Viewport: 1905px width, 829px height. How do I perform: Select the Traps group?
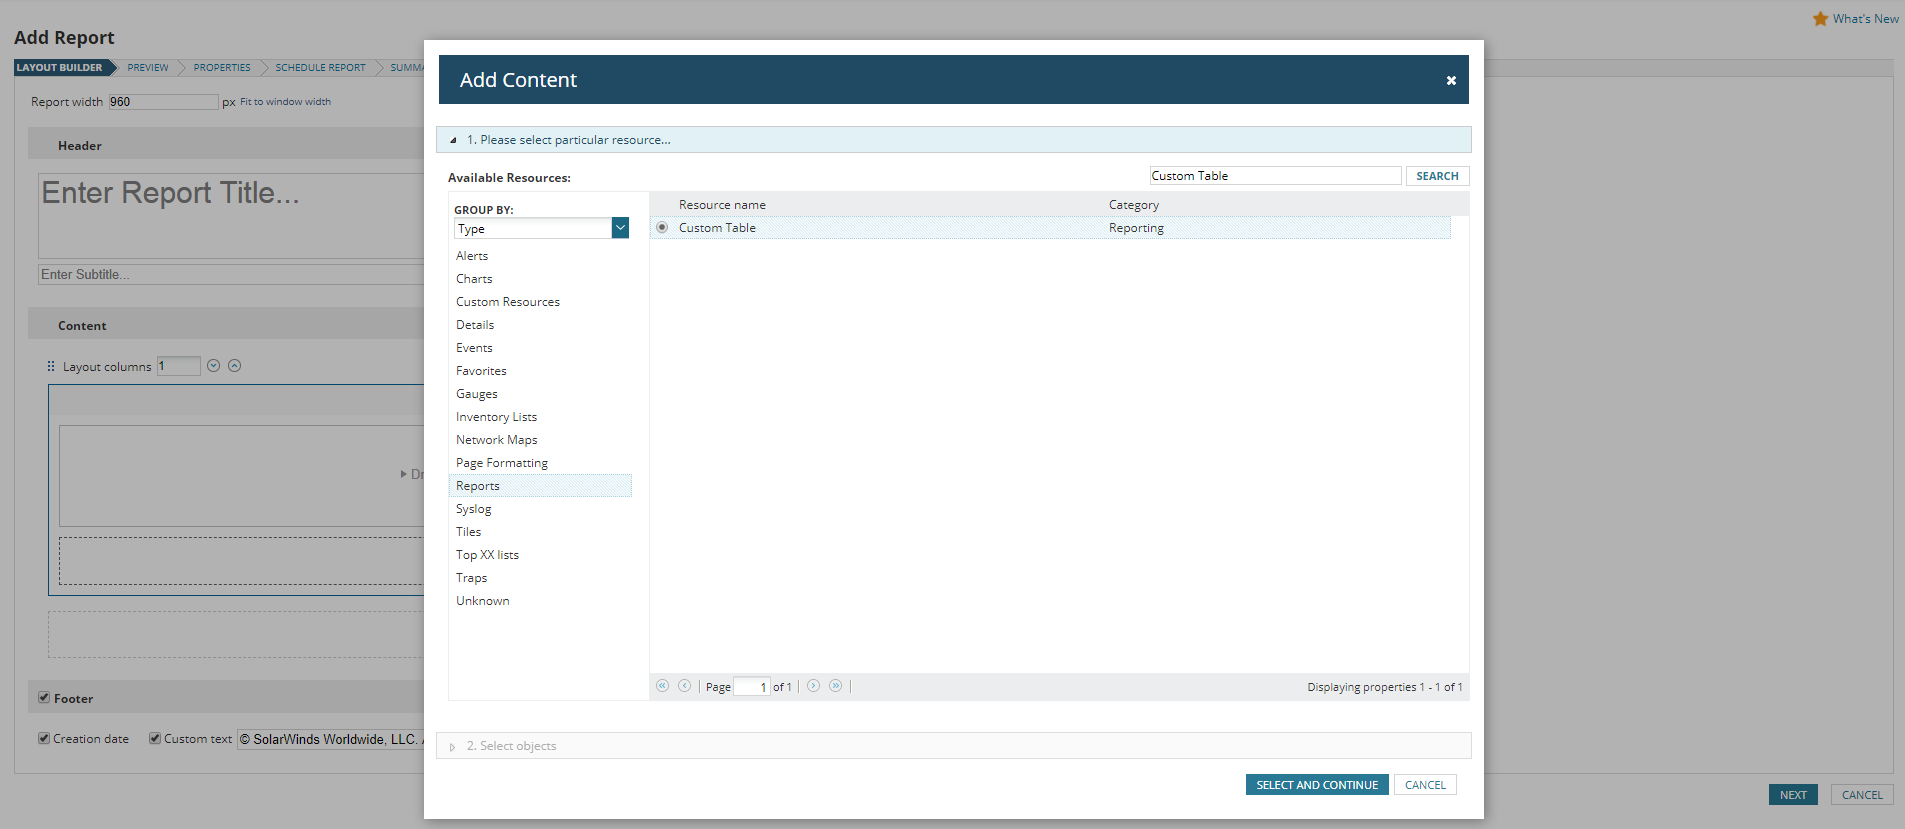472,578
